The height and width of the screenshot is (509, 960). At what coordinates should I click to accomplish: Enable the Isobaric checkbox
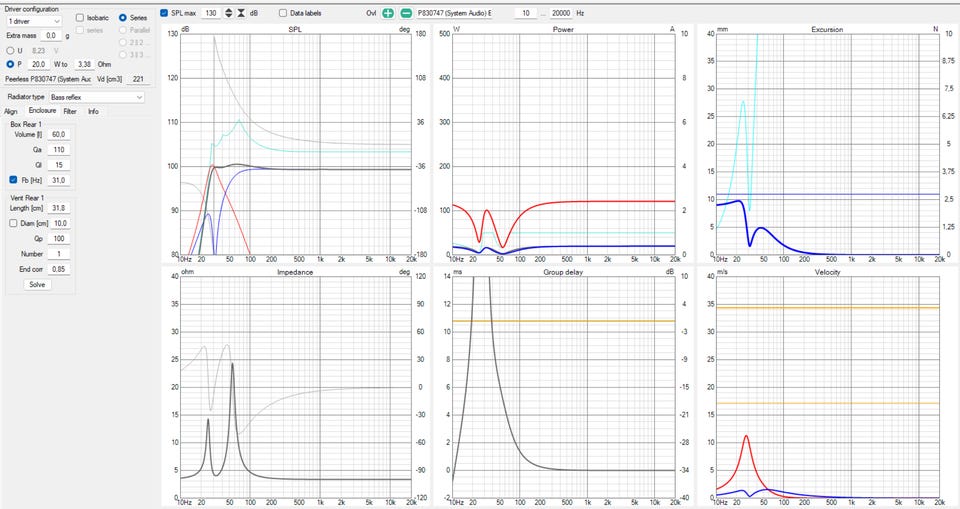[80, 18]
